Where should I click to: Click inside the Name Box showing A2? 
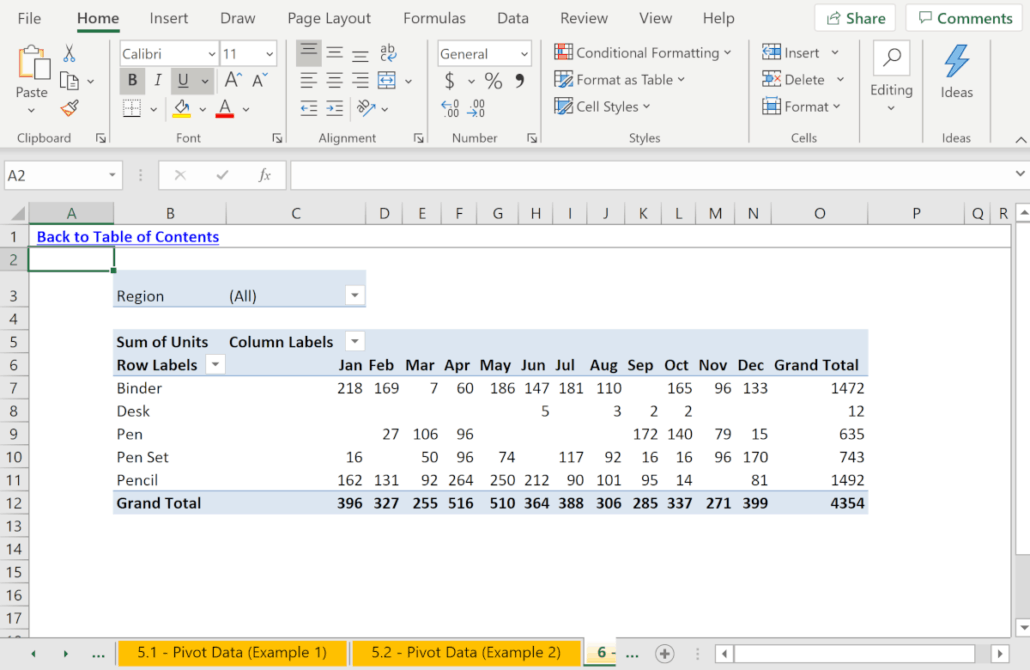[x=55, y=175]
